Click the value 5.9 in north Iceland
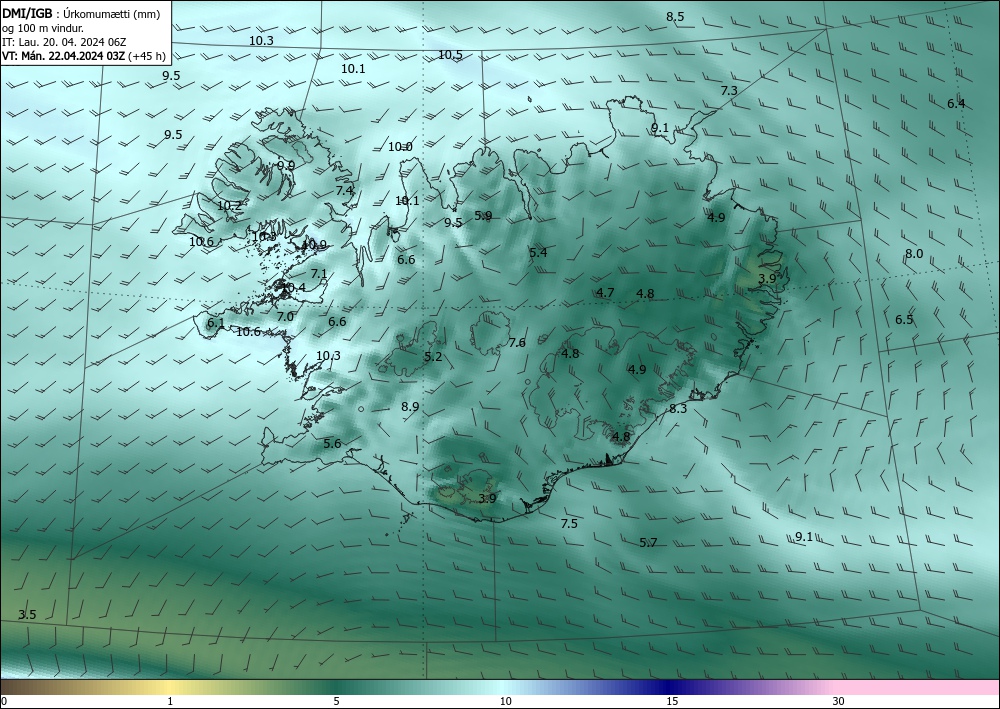Image resolution: width=1000 pixels, height=709 pixels. click(x=483, y=216)
